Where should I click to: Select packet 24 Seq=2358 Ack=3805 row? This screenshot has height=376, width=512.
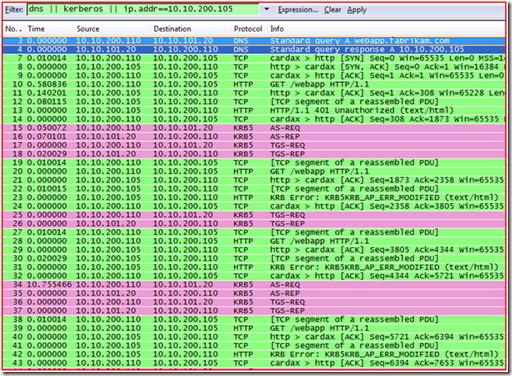[x=254, y=206]
